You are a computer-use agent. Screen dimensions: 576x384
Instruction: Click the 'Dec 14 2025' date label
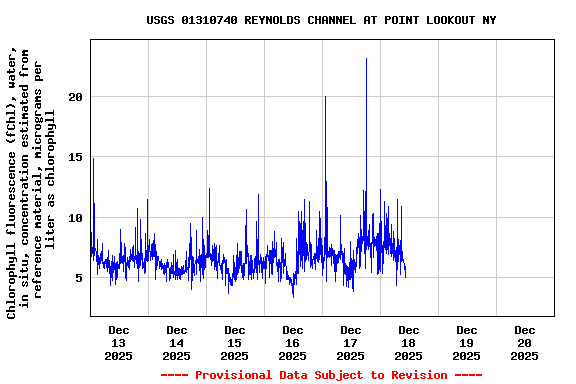pyautogui.click(x=176, y=343)
